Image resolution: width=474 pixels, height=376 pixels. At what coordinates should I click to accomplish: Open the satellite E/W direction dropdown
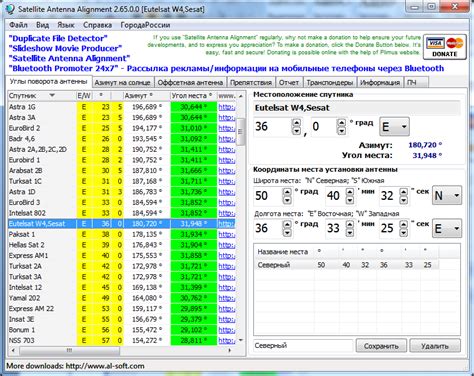point(394,127)
